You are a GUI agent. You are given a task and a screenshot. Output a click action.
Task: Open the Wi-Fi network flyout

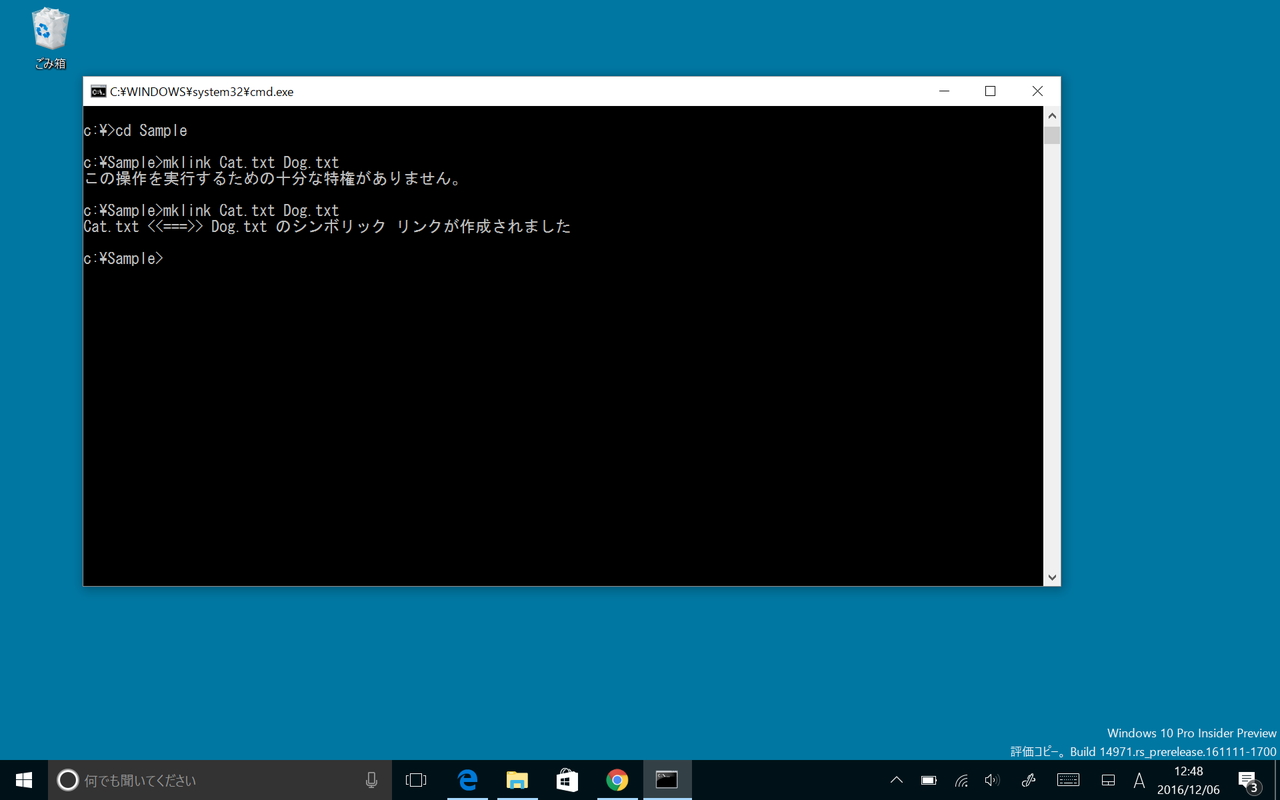(961, 780)
